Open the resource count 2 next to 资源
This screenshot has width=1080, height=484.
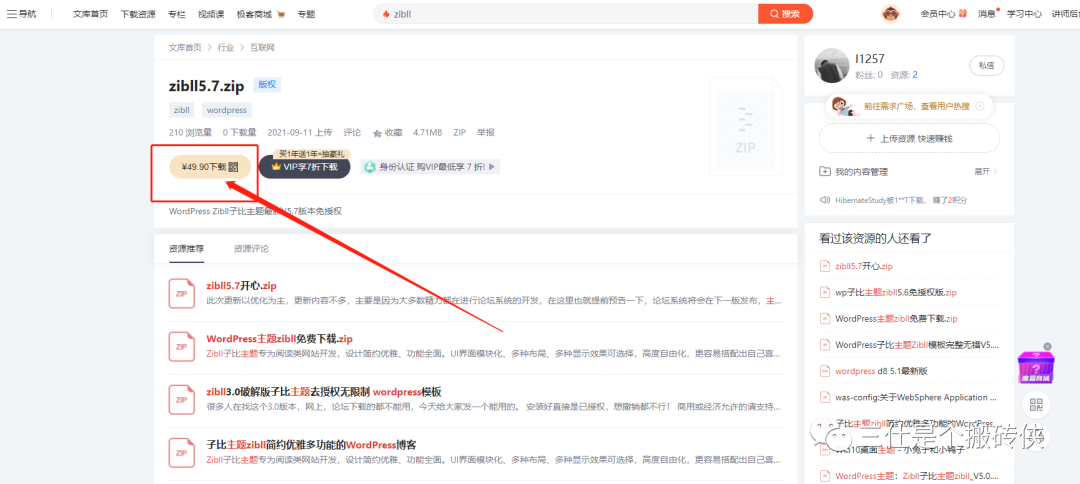click(915, 74)
